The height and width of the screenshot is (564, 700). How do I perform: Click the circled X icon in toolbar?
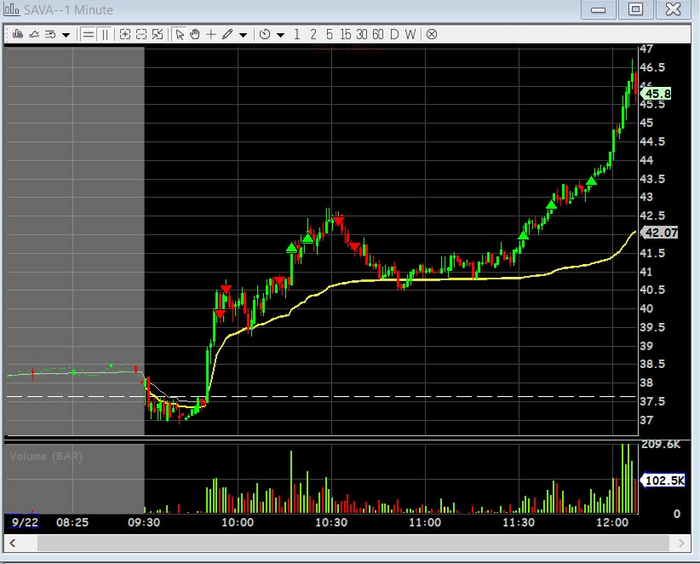tap(432, 34)
